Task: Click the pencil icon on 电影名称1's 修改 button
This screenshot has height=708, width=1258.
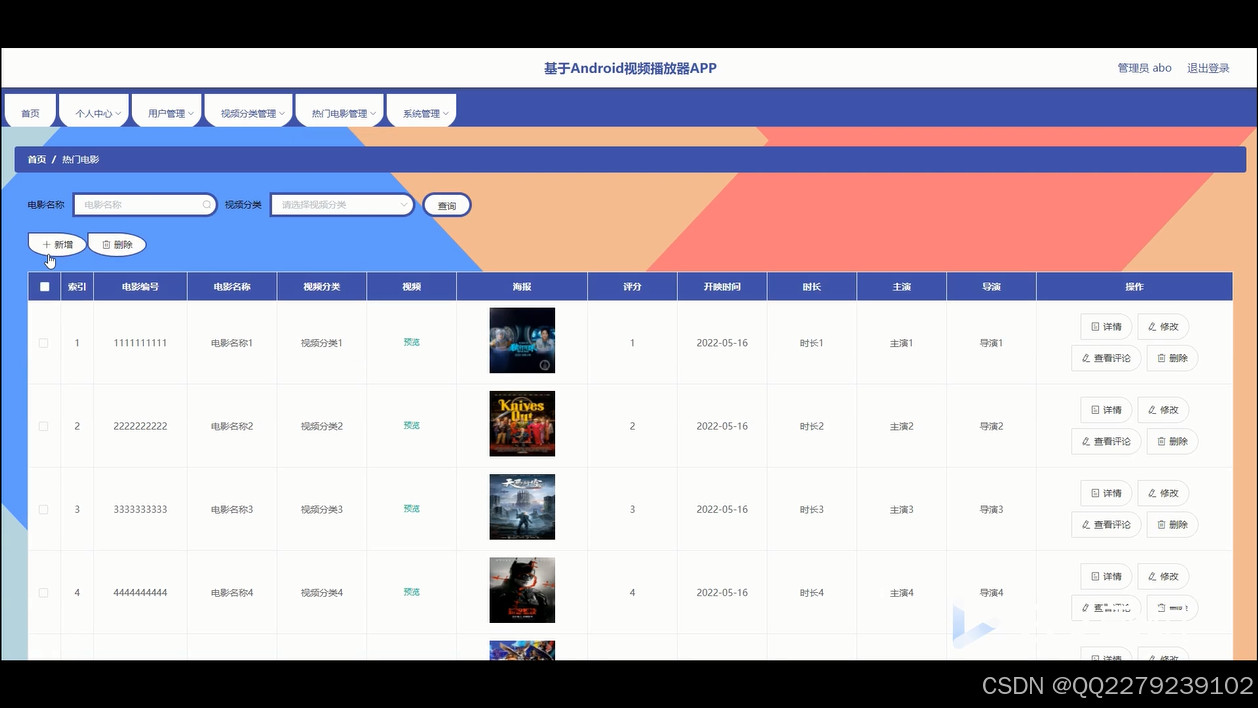Action: click(1151, 326)
